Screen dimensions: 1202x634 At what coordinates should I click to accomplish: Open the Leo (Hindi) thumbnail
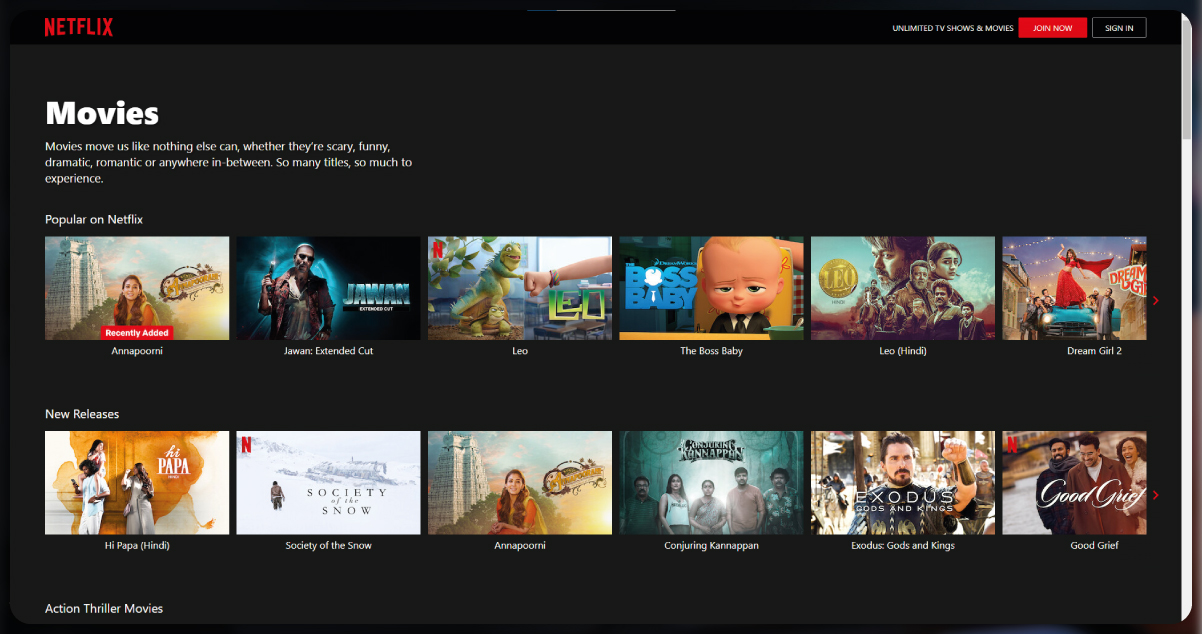[x=903, y=288]
